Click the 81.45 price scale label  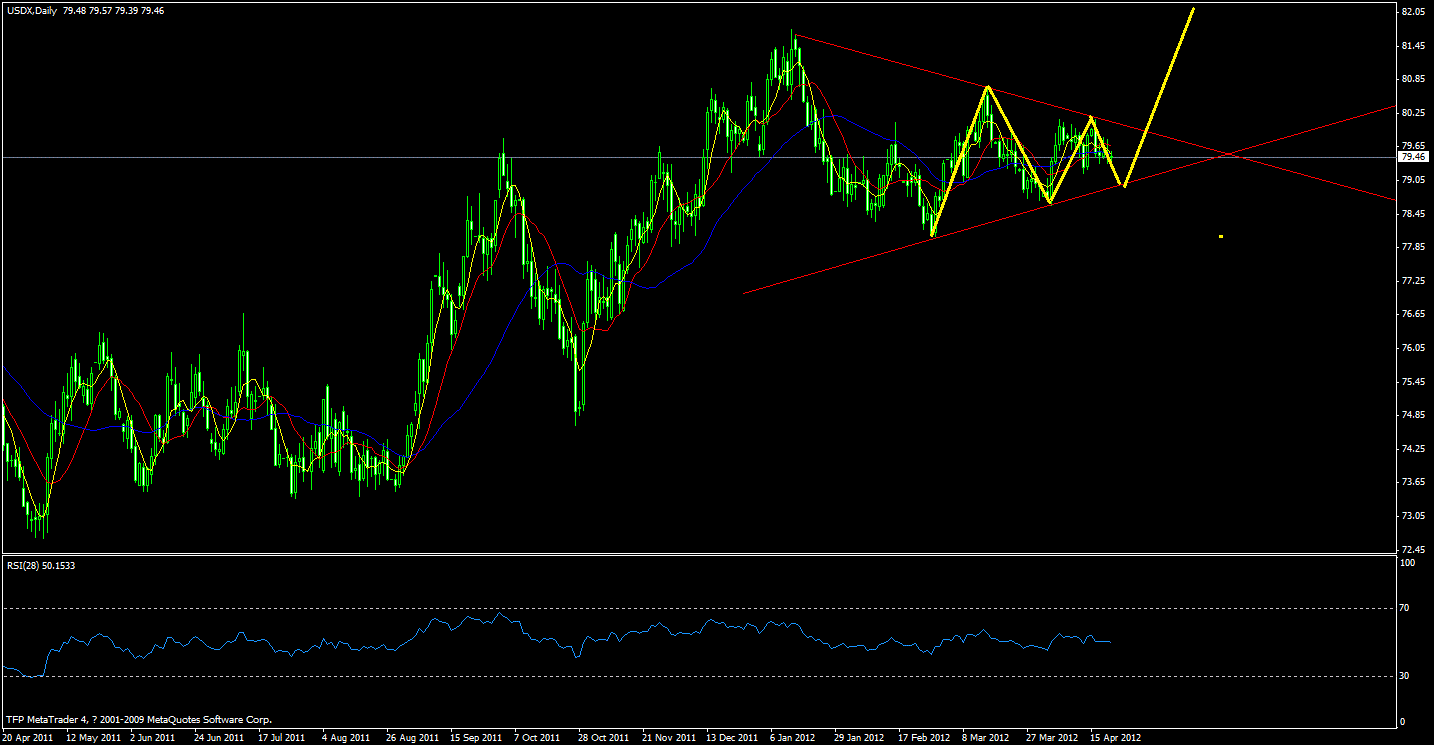tap(1414, 46)
